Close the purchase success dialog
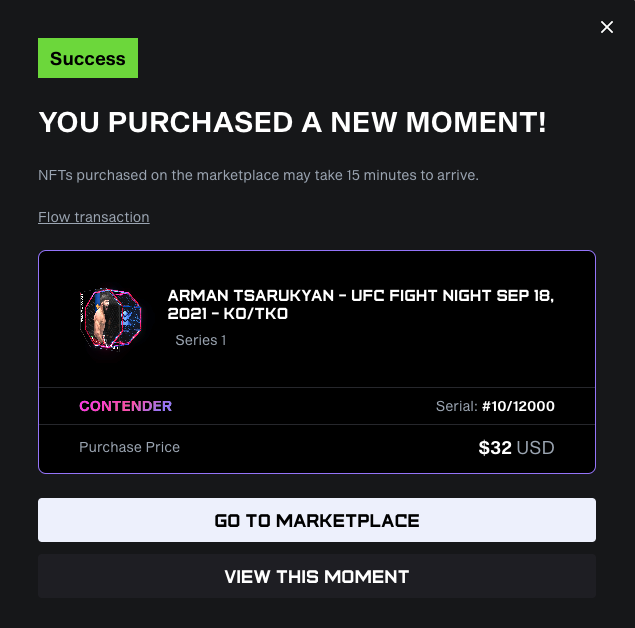The image size is (635, 628). pos(606,27)
